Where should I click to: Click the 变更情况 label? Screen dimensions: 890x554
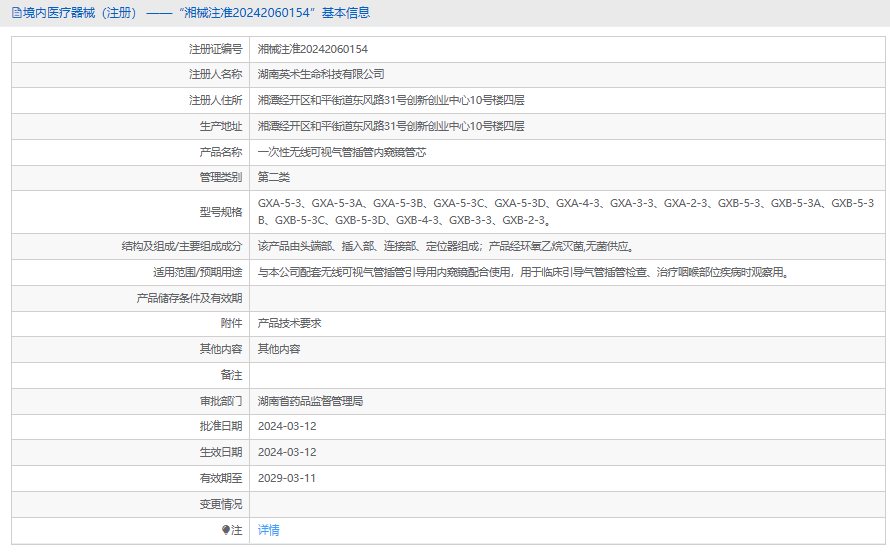tap(221, 504)
